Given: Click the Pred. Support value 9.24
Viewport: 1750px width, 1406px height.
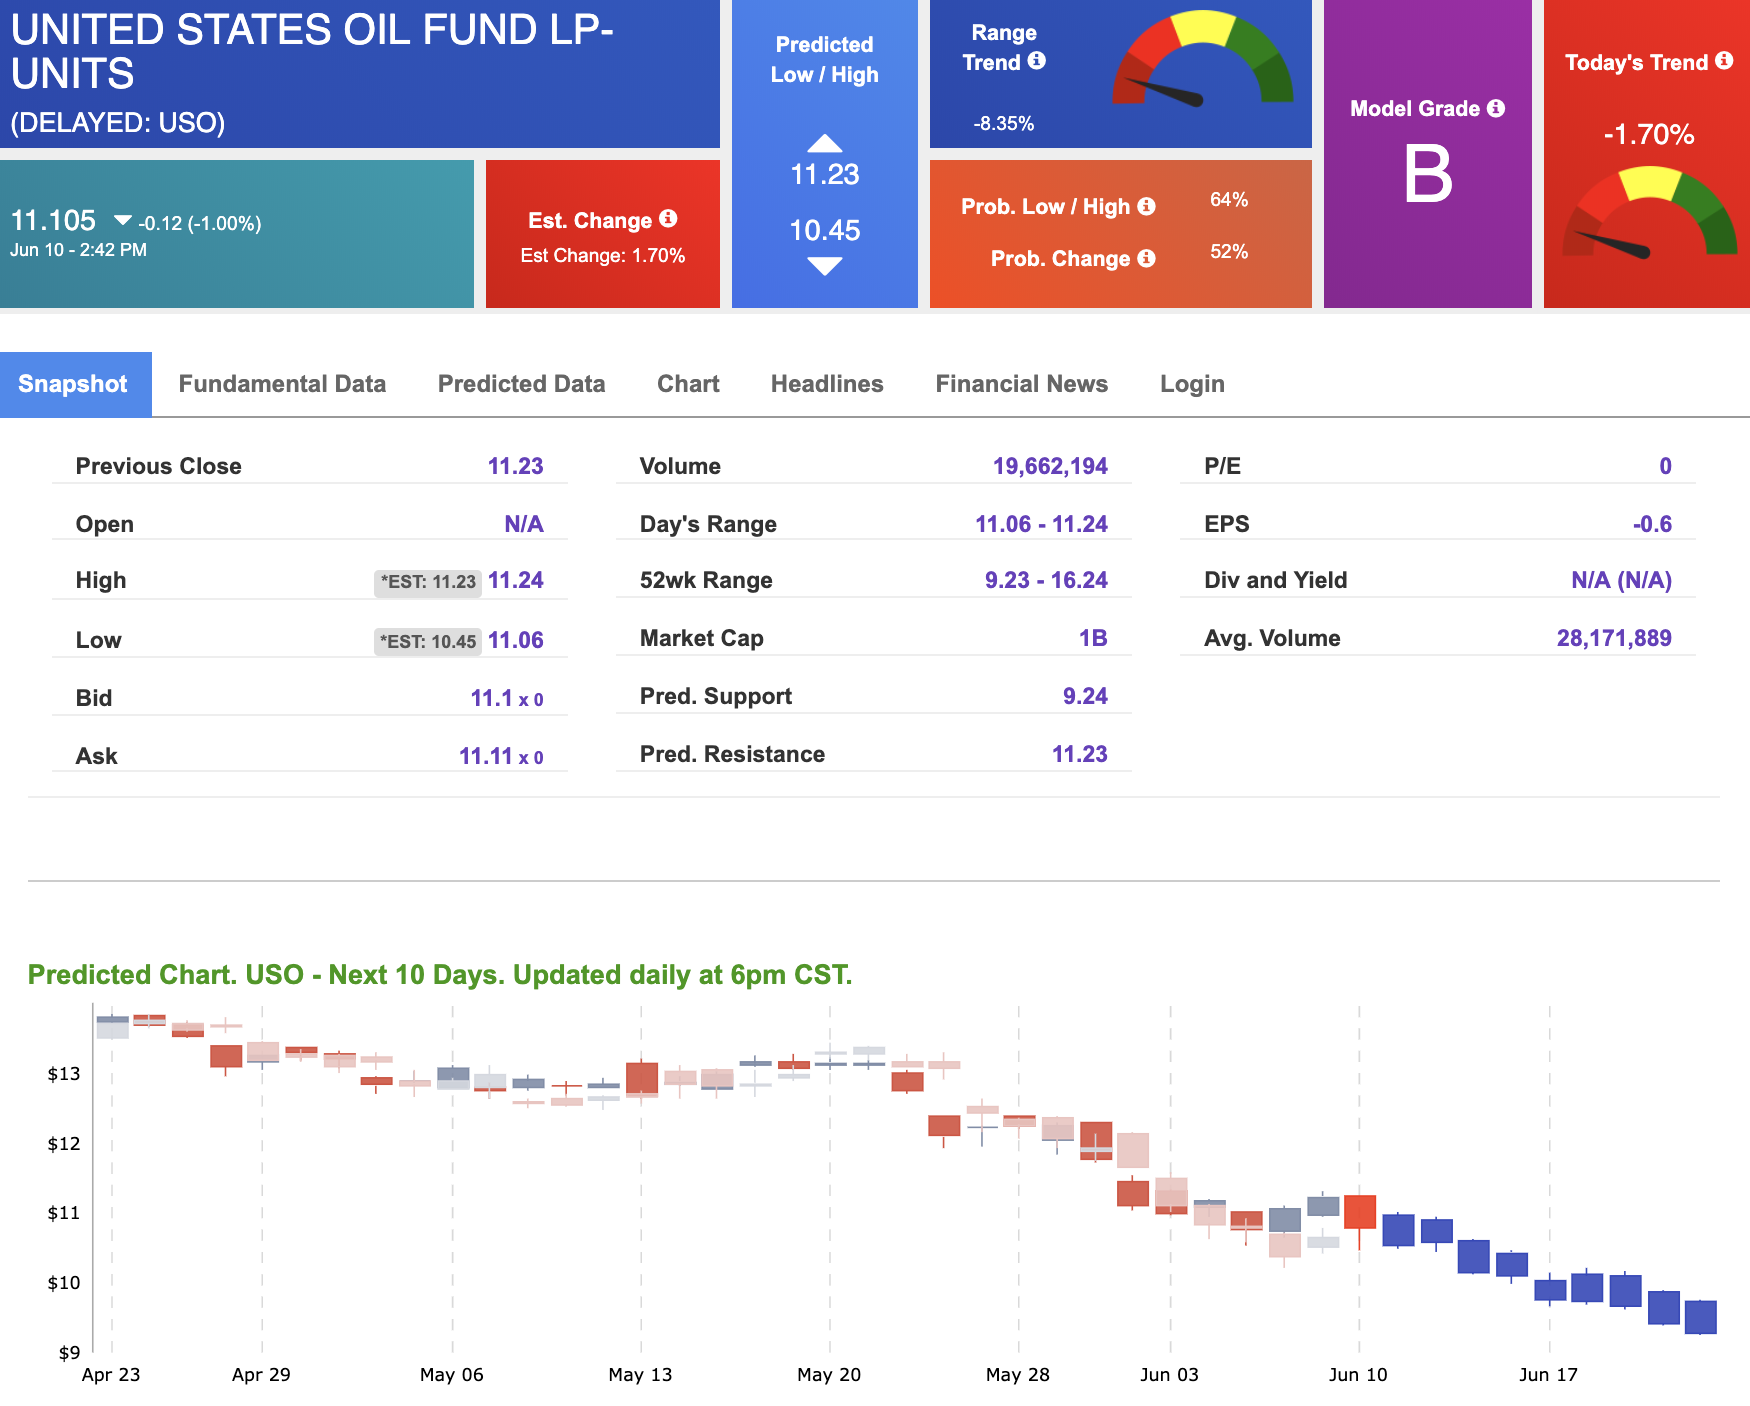Looking at the screenshot, I should coord(1085,696).
